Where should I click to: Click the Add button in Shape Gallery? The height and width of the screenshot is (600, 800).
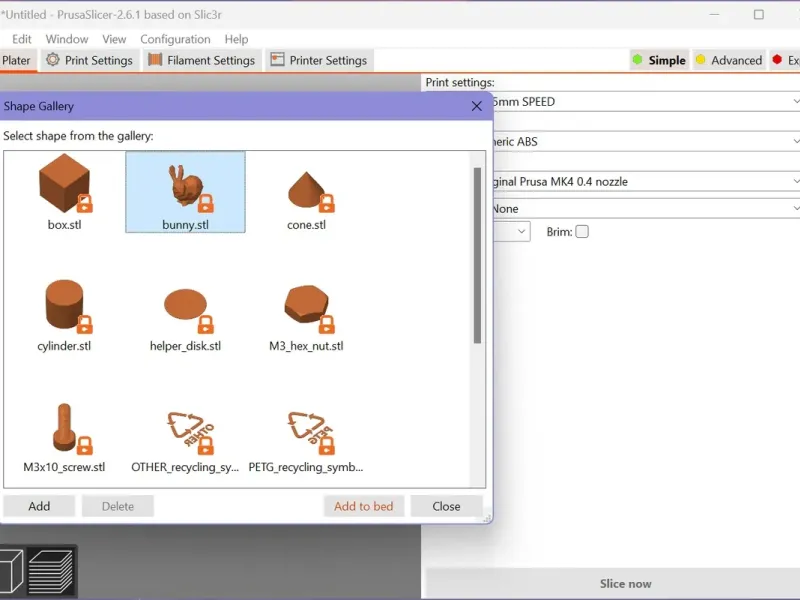[x=39, y=506]
